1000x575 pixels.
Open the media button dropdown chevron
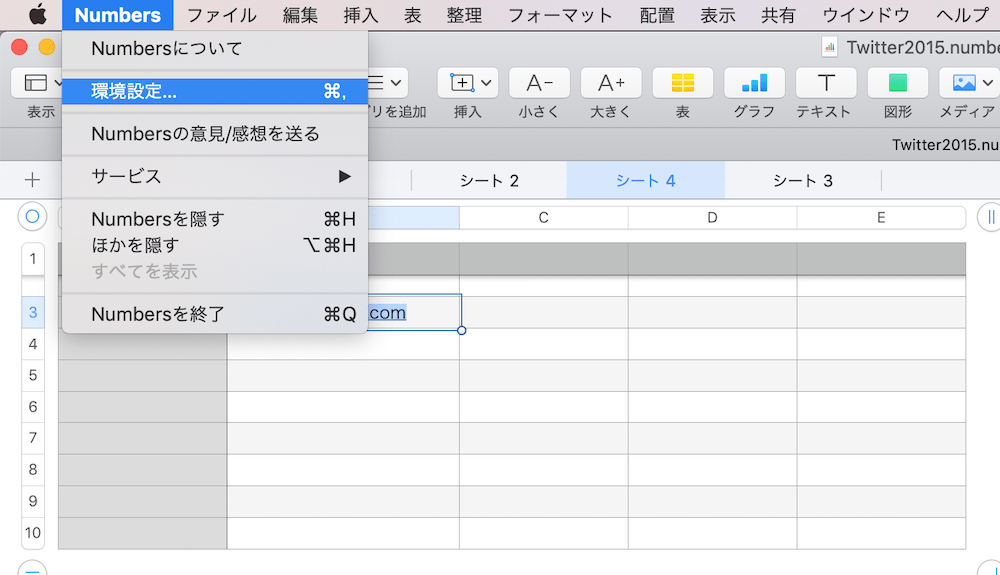988,83
